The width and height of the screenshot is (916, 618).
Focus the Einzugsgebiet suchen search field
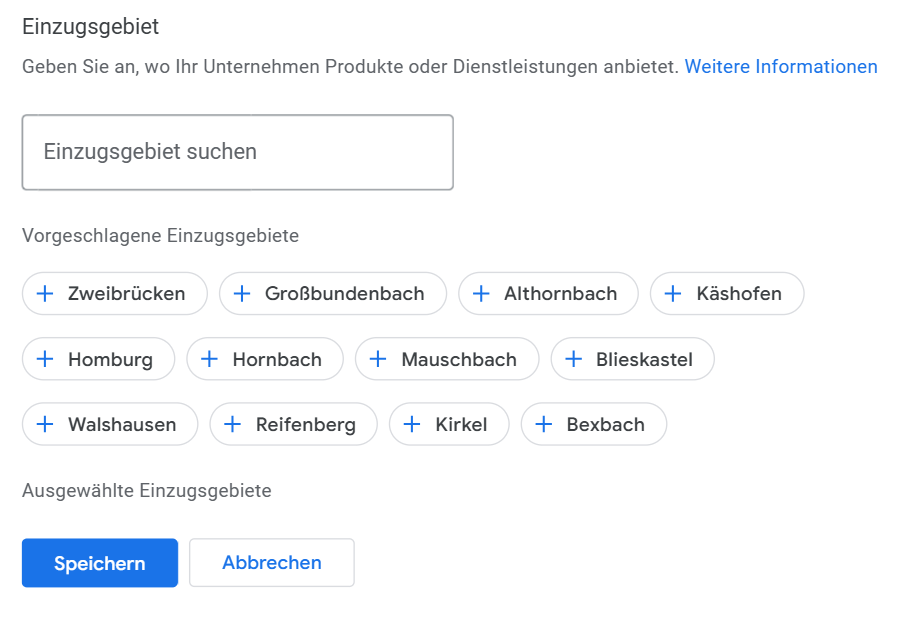238,152
